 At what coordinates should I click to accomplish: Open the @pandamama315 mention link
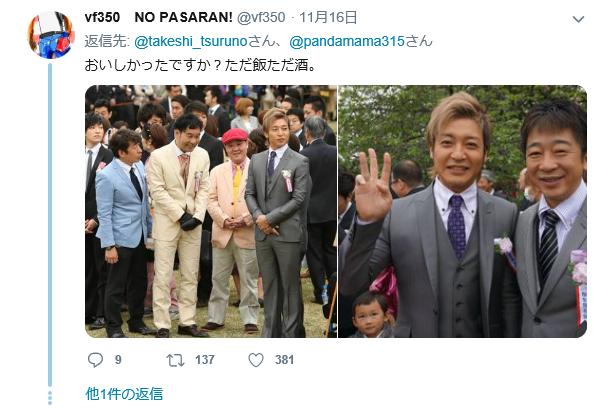coord(347,41)
